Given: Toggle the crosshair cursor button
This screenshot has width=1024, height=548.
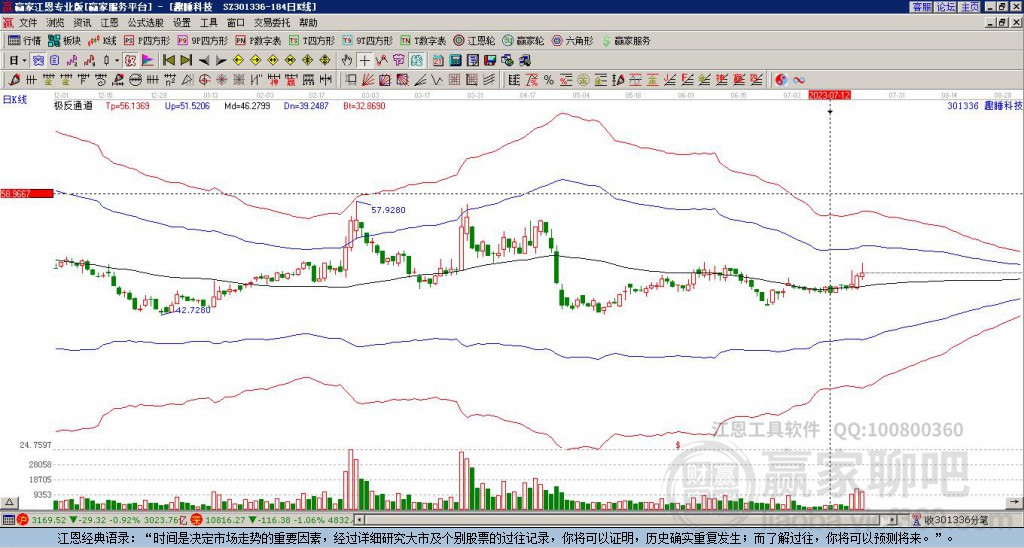Looking at the screenshot, I should point(364,61).
